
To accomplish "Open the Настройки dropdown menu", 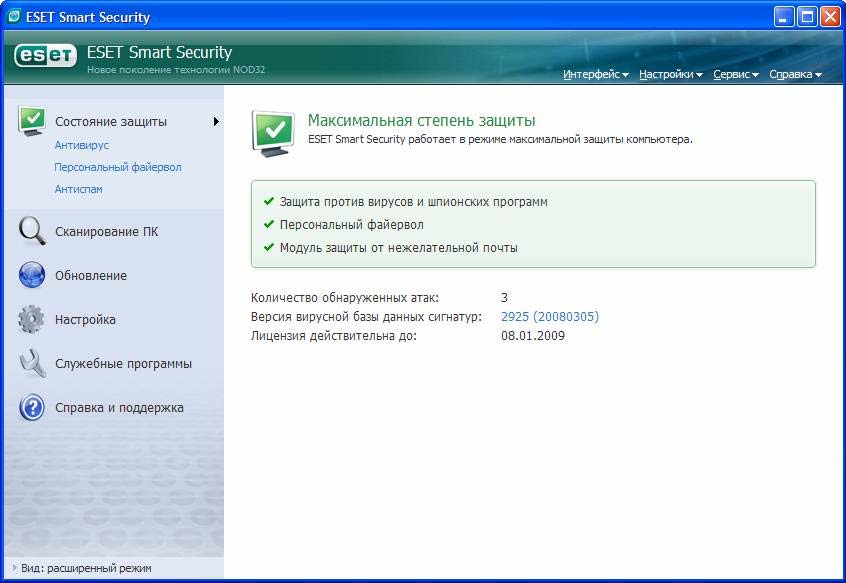I will pos(671,74).
